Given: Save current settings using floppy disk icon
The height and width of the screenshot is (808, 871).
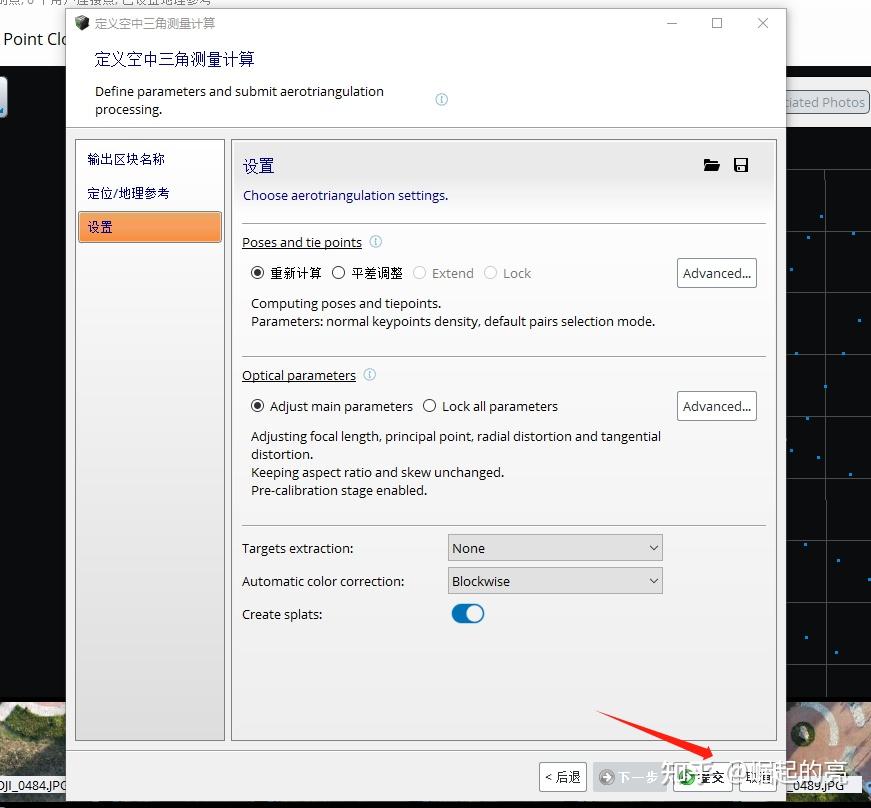Looking at the screenshot, I should point(741,165).
